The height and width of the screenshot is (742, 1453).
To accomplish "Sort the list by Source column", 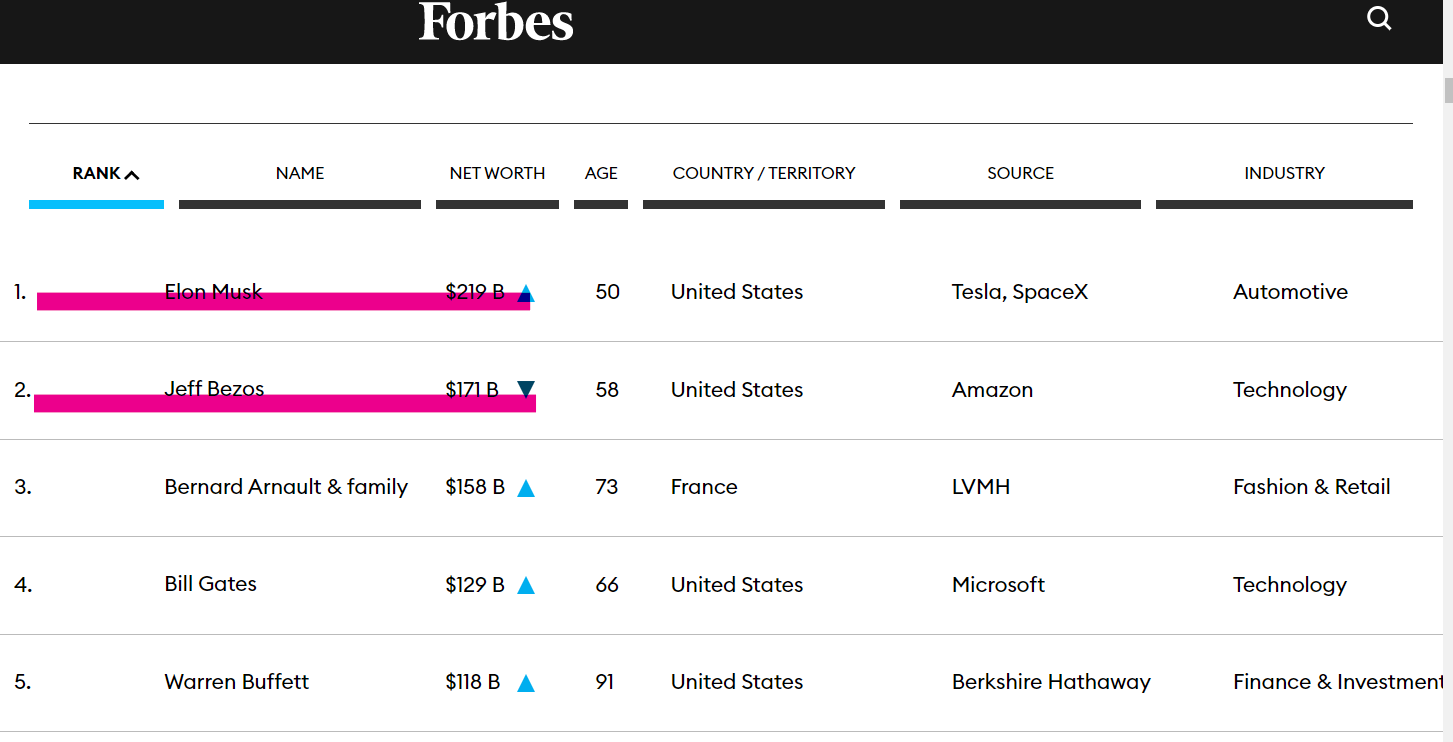I will pyautogui.click(x=1020, y=173).
